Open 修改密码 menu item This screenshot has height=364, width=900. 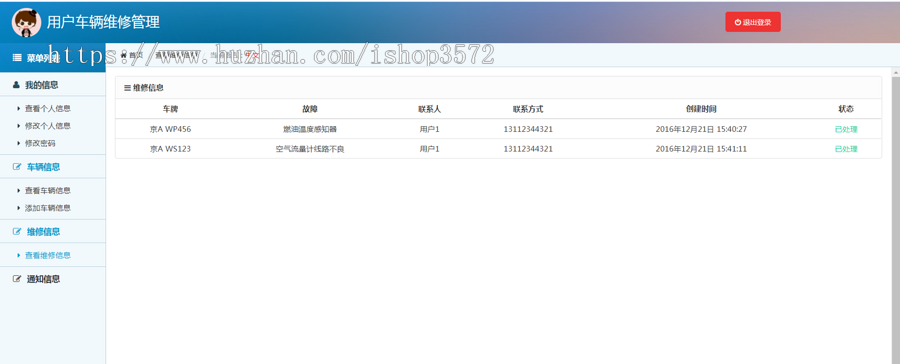(40, 144)
